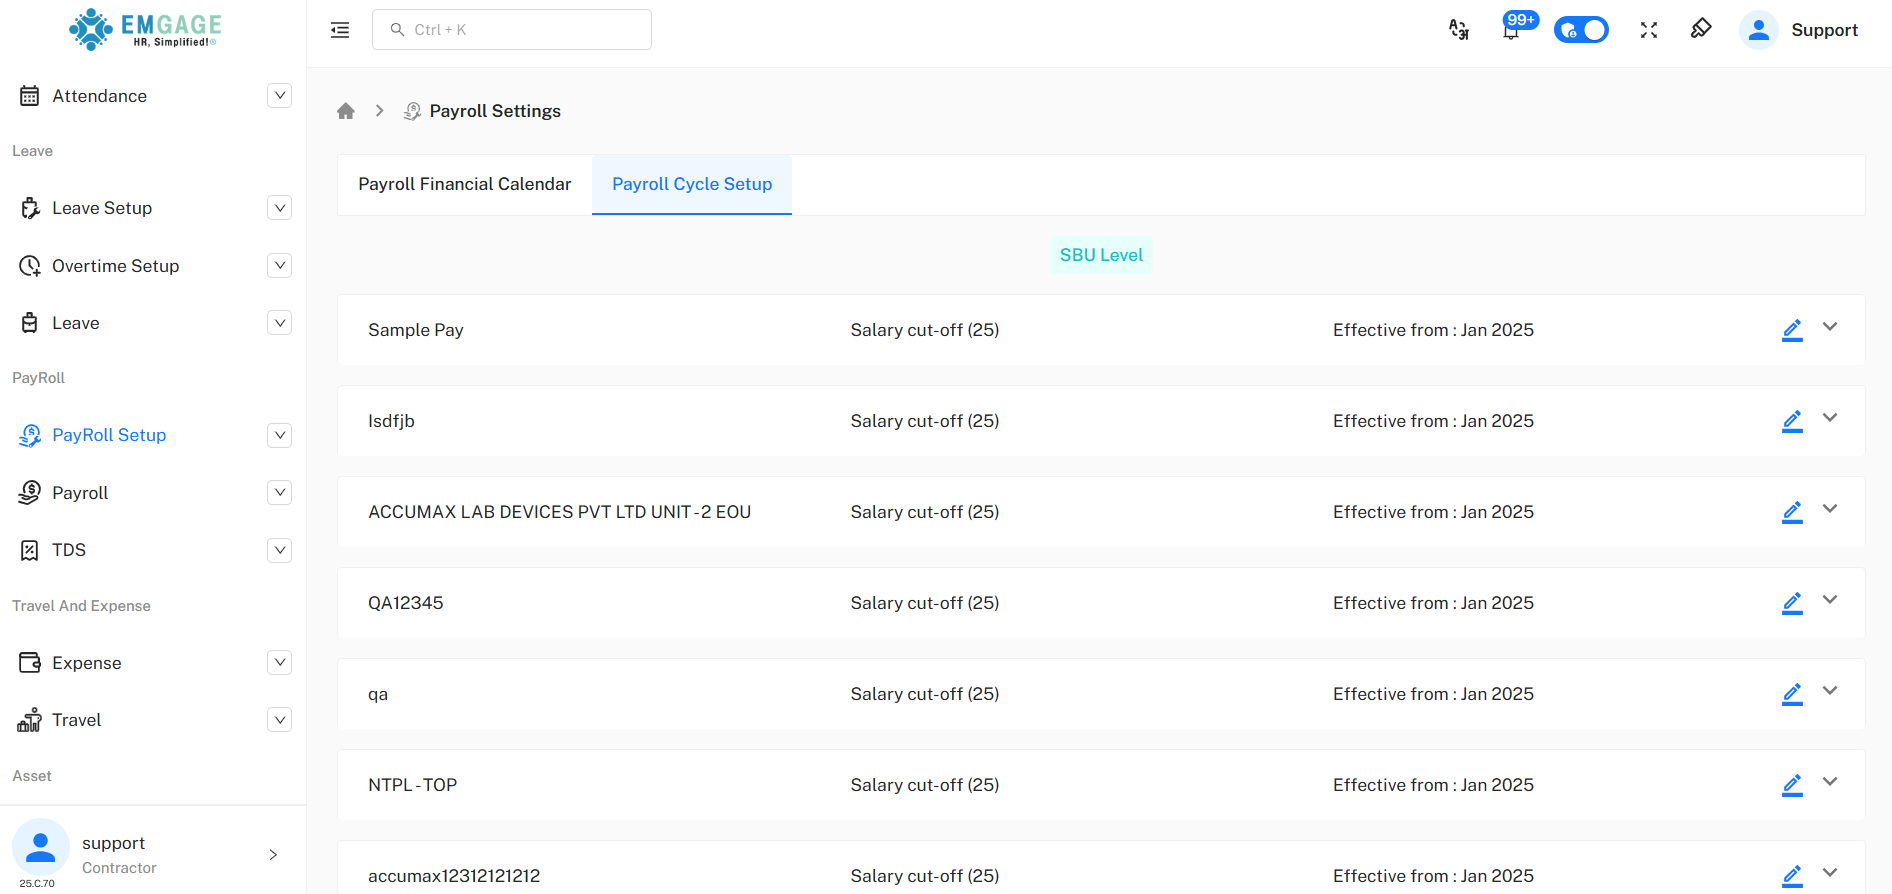Open PayRoll Setup in sidebar
Viewport: 1892px width, 894px height.
pyautogui.click(x=109, y=435)
